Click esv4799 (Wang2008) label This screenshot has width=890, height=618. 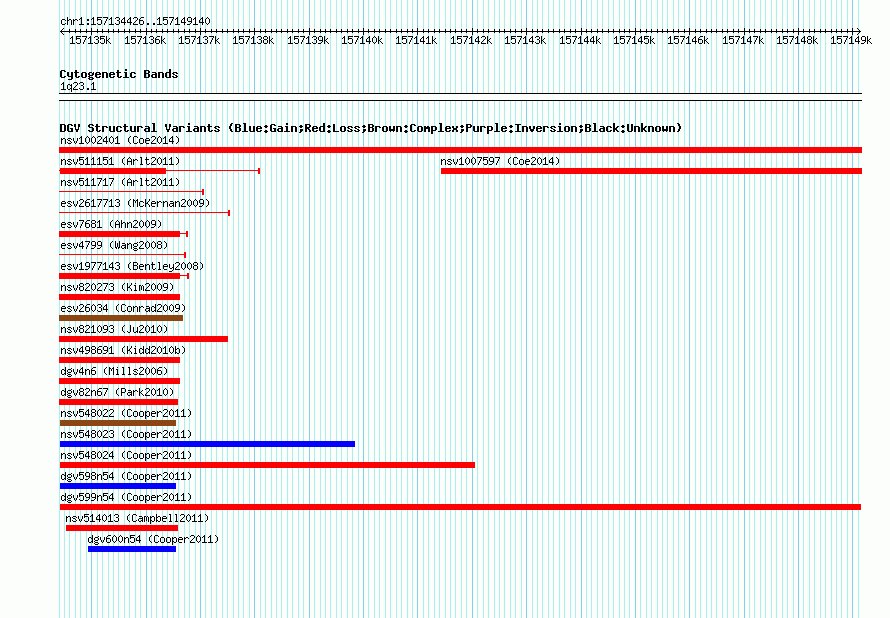[x=114, y=245]
